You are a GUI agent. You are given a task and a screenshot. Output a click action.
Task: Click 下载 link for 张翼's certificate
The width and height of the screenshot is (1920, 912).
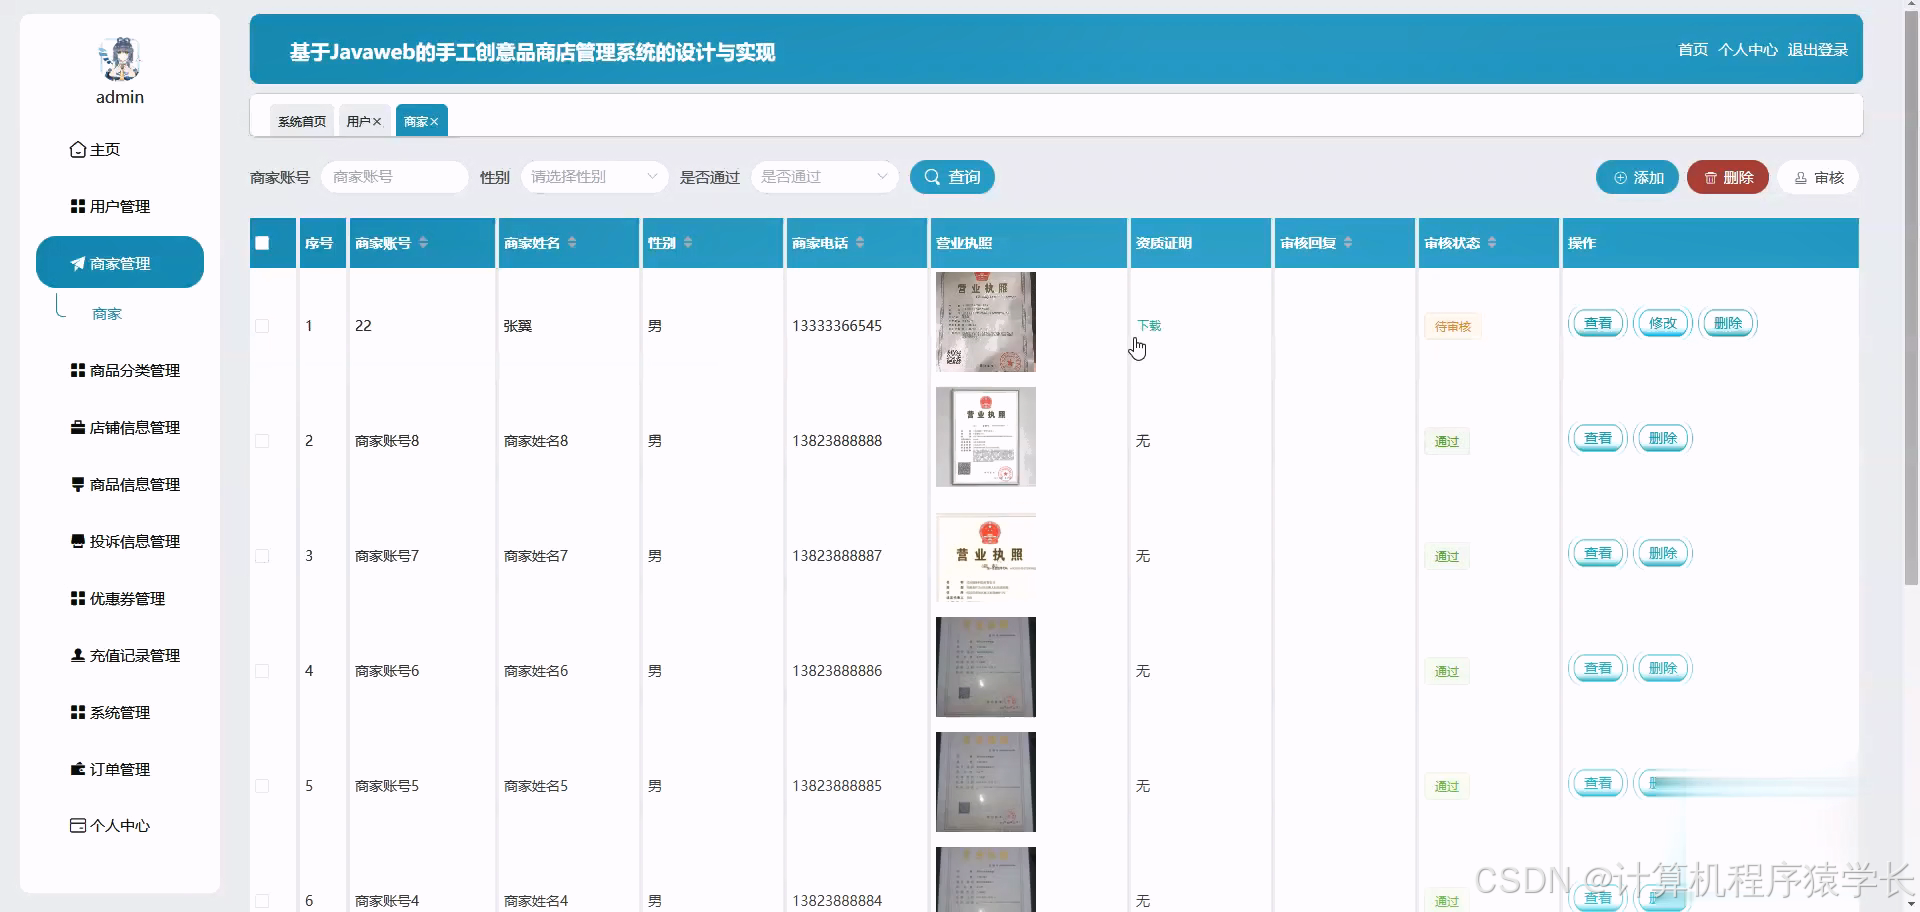pyautogui.click(x=1149, y=325)
